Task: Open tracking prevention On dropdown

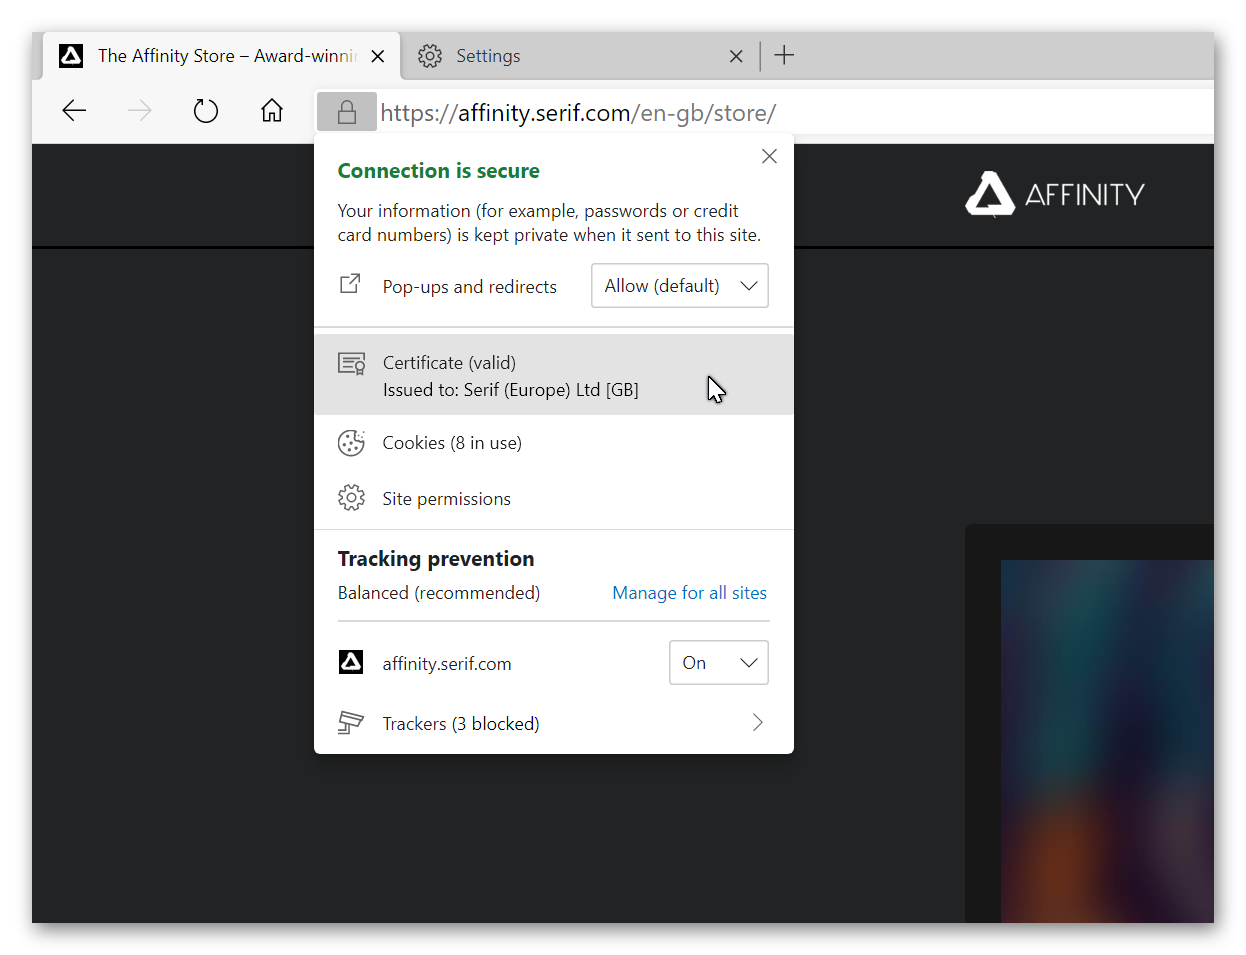Action: pyautogui.click(x=719, y=663)
